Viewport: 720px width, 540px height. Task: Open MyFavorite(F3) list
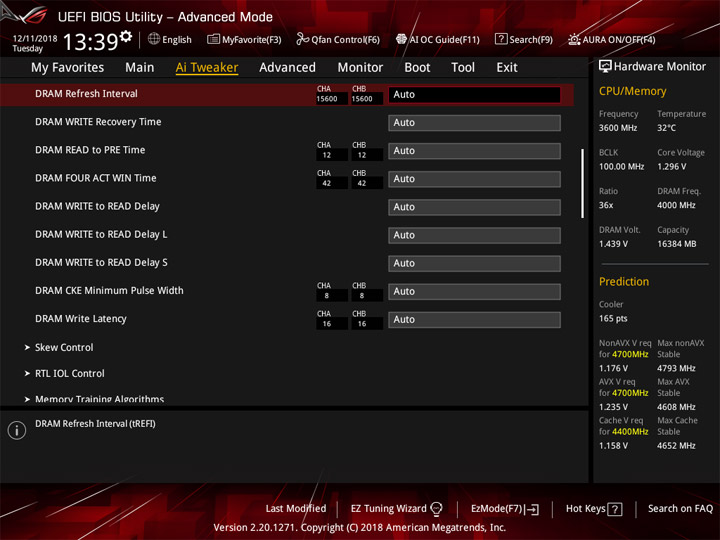(x=244, y=39)
